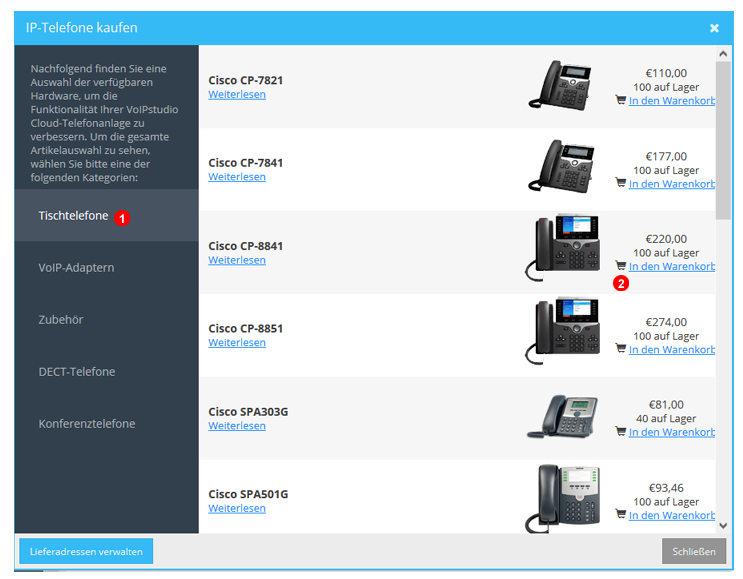The width and height of the screenshot is (743, 579).
Task: Open Weiterlesen link under Cisco SPA501G
Action: pyautogui.click(x=237, y=508)
